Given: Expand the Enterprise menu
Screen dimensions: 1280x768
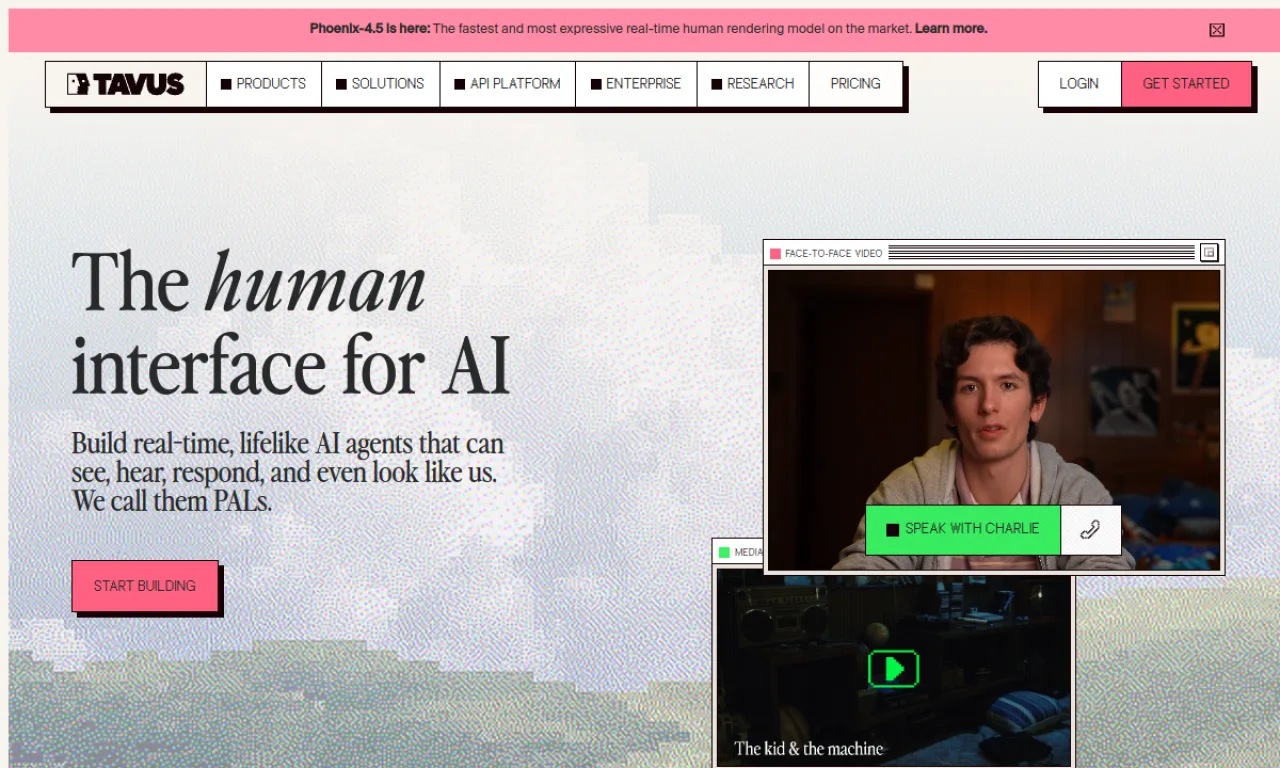Looking at the screenshot, I should coord(636,84).
